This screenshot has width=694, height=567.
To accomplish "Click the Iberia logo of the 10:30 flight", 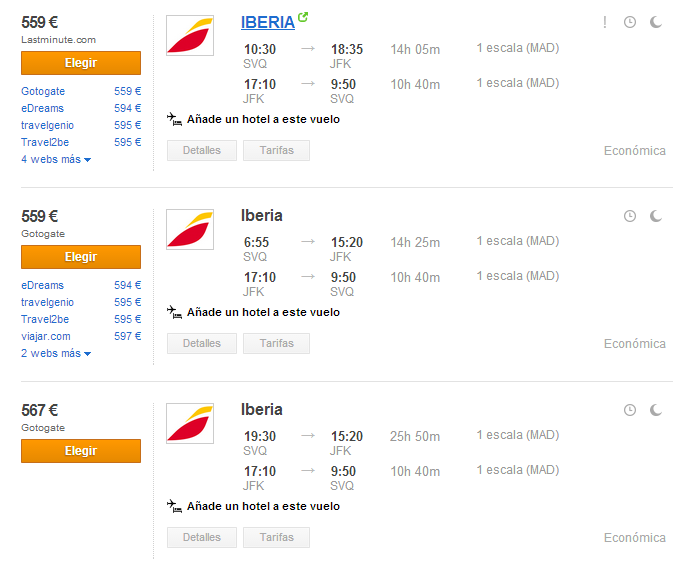I will click(190, 35).
